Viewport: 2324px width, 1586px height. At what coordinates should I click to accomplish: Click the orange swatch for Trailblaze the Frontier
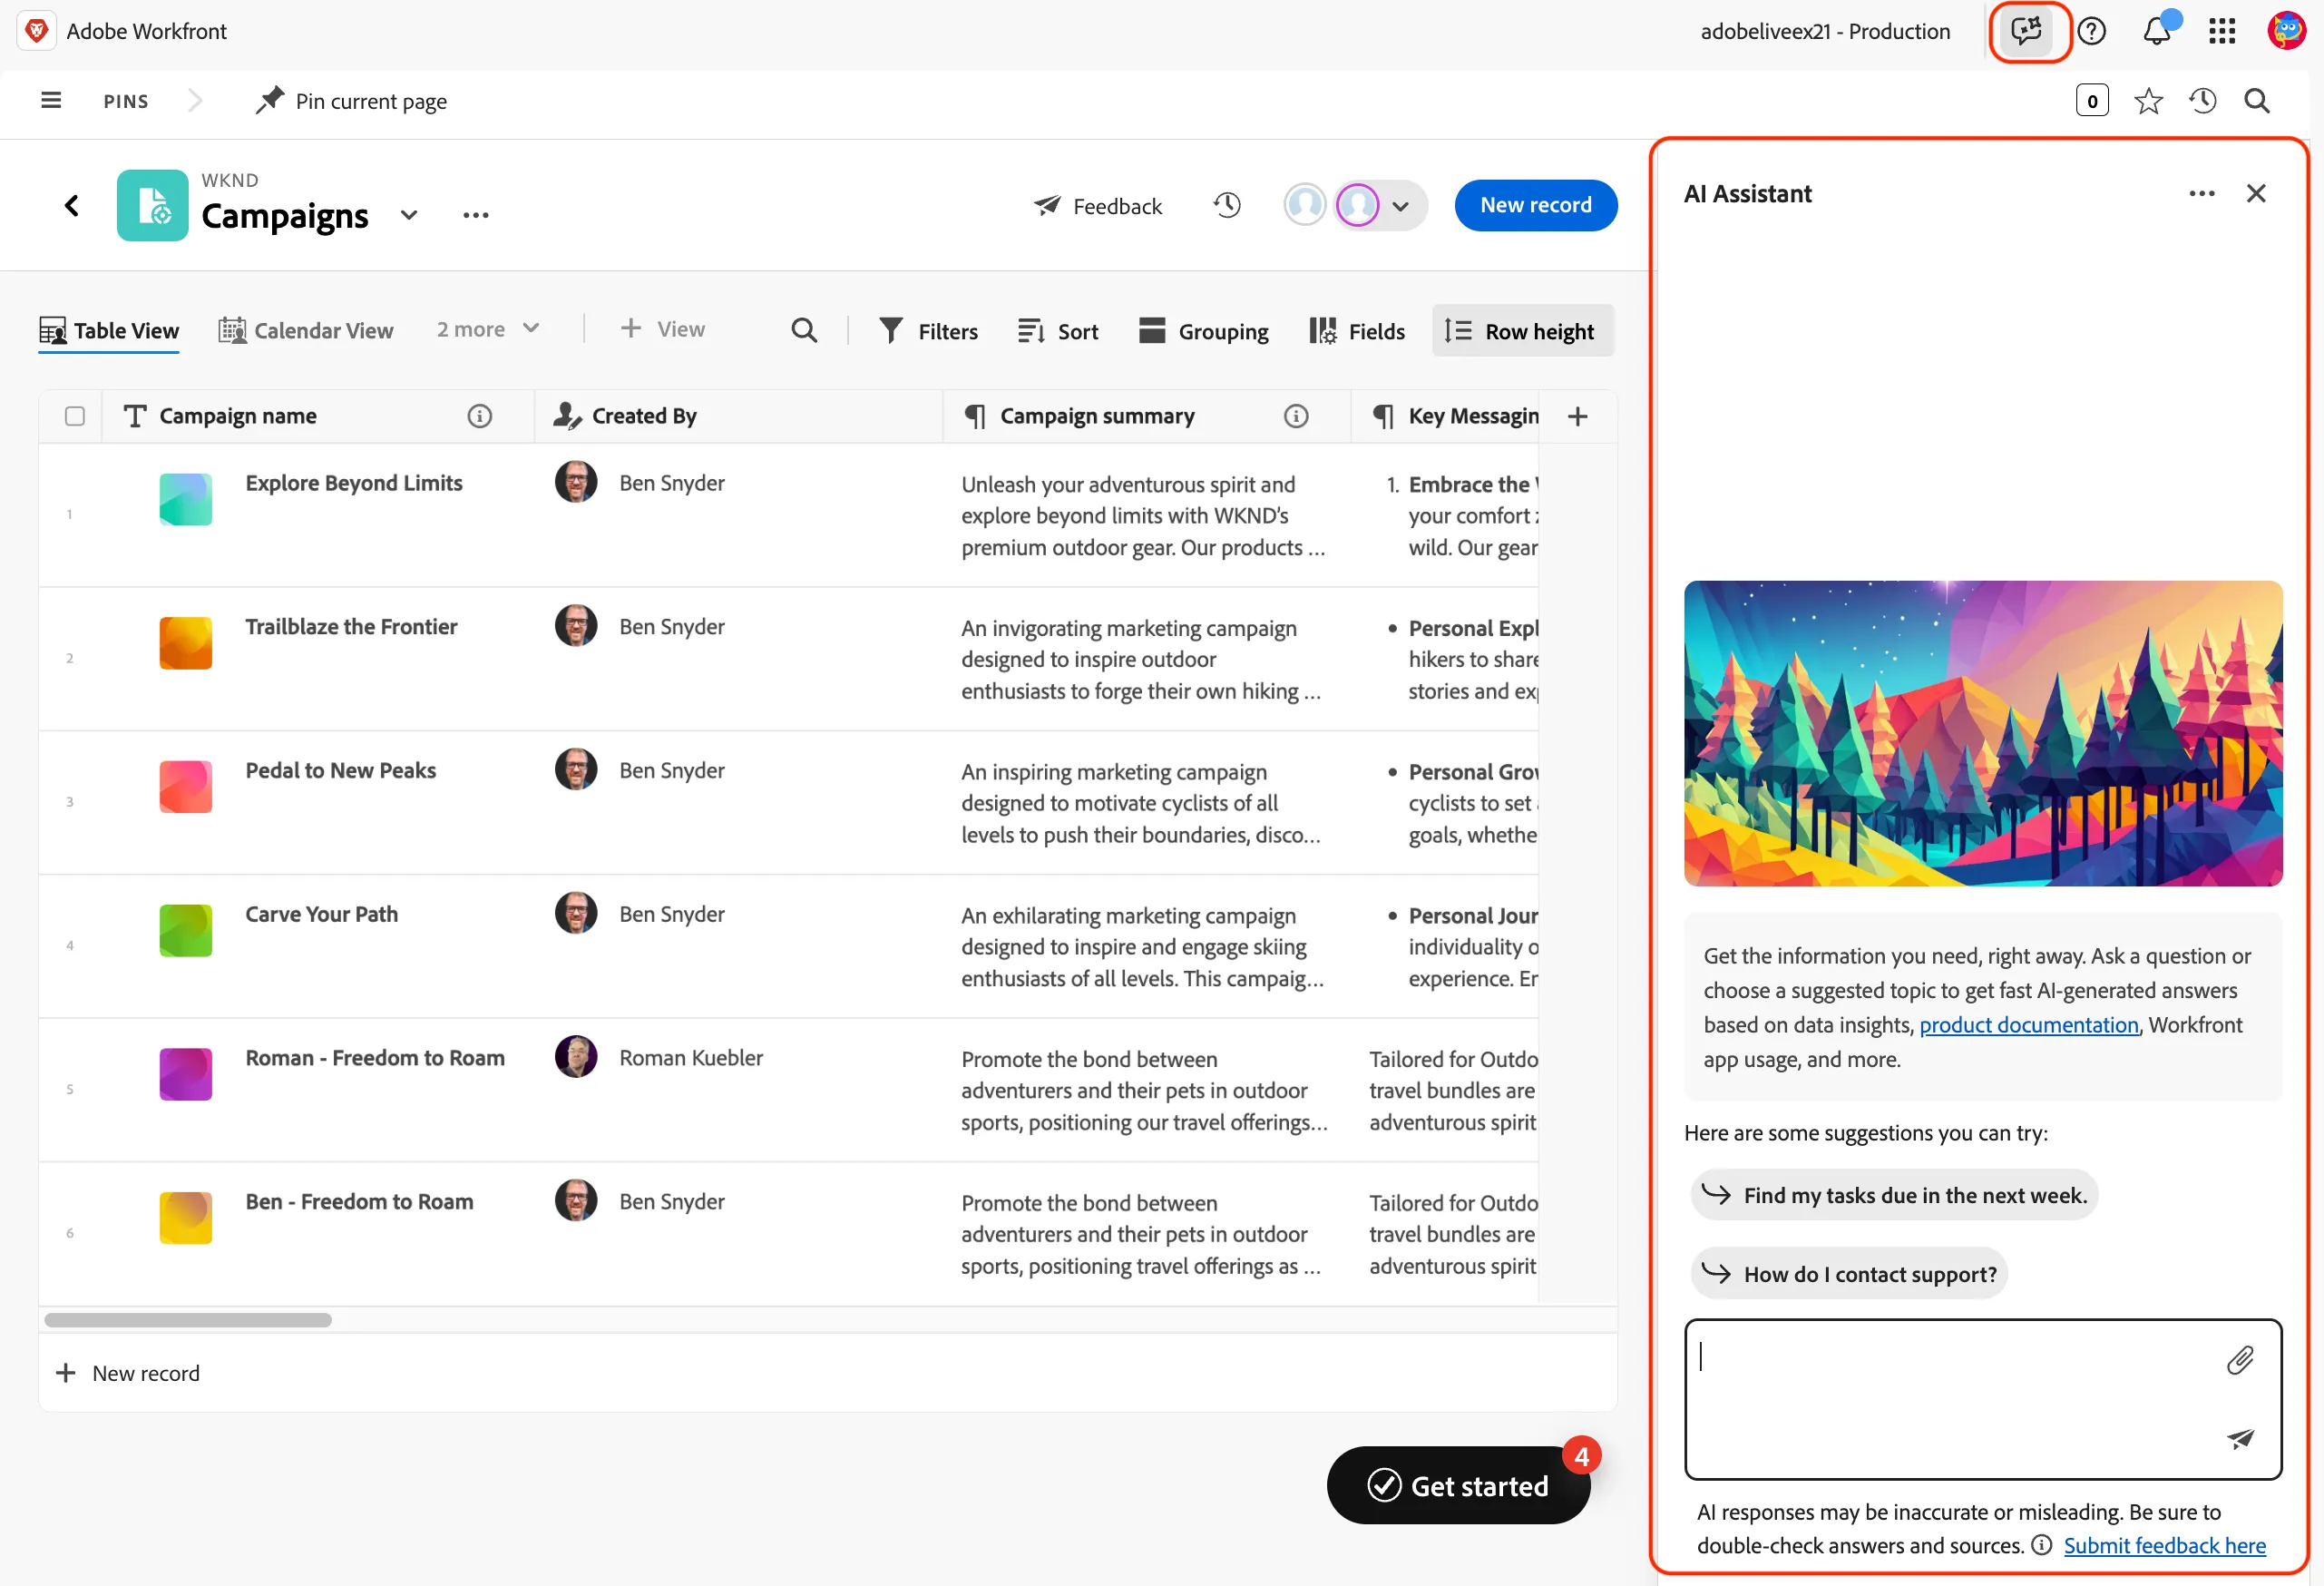(185, 643)
